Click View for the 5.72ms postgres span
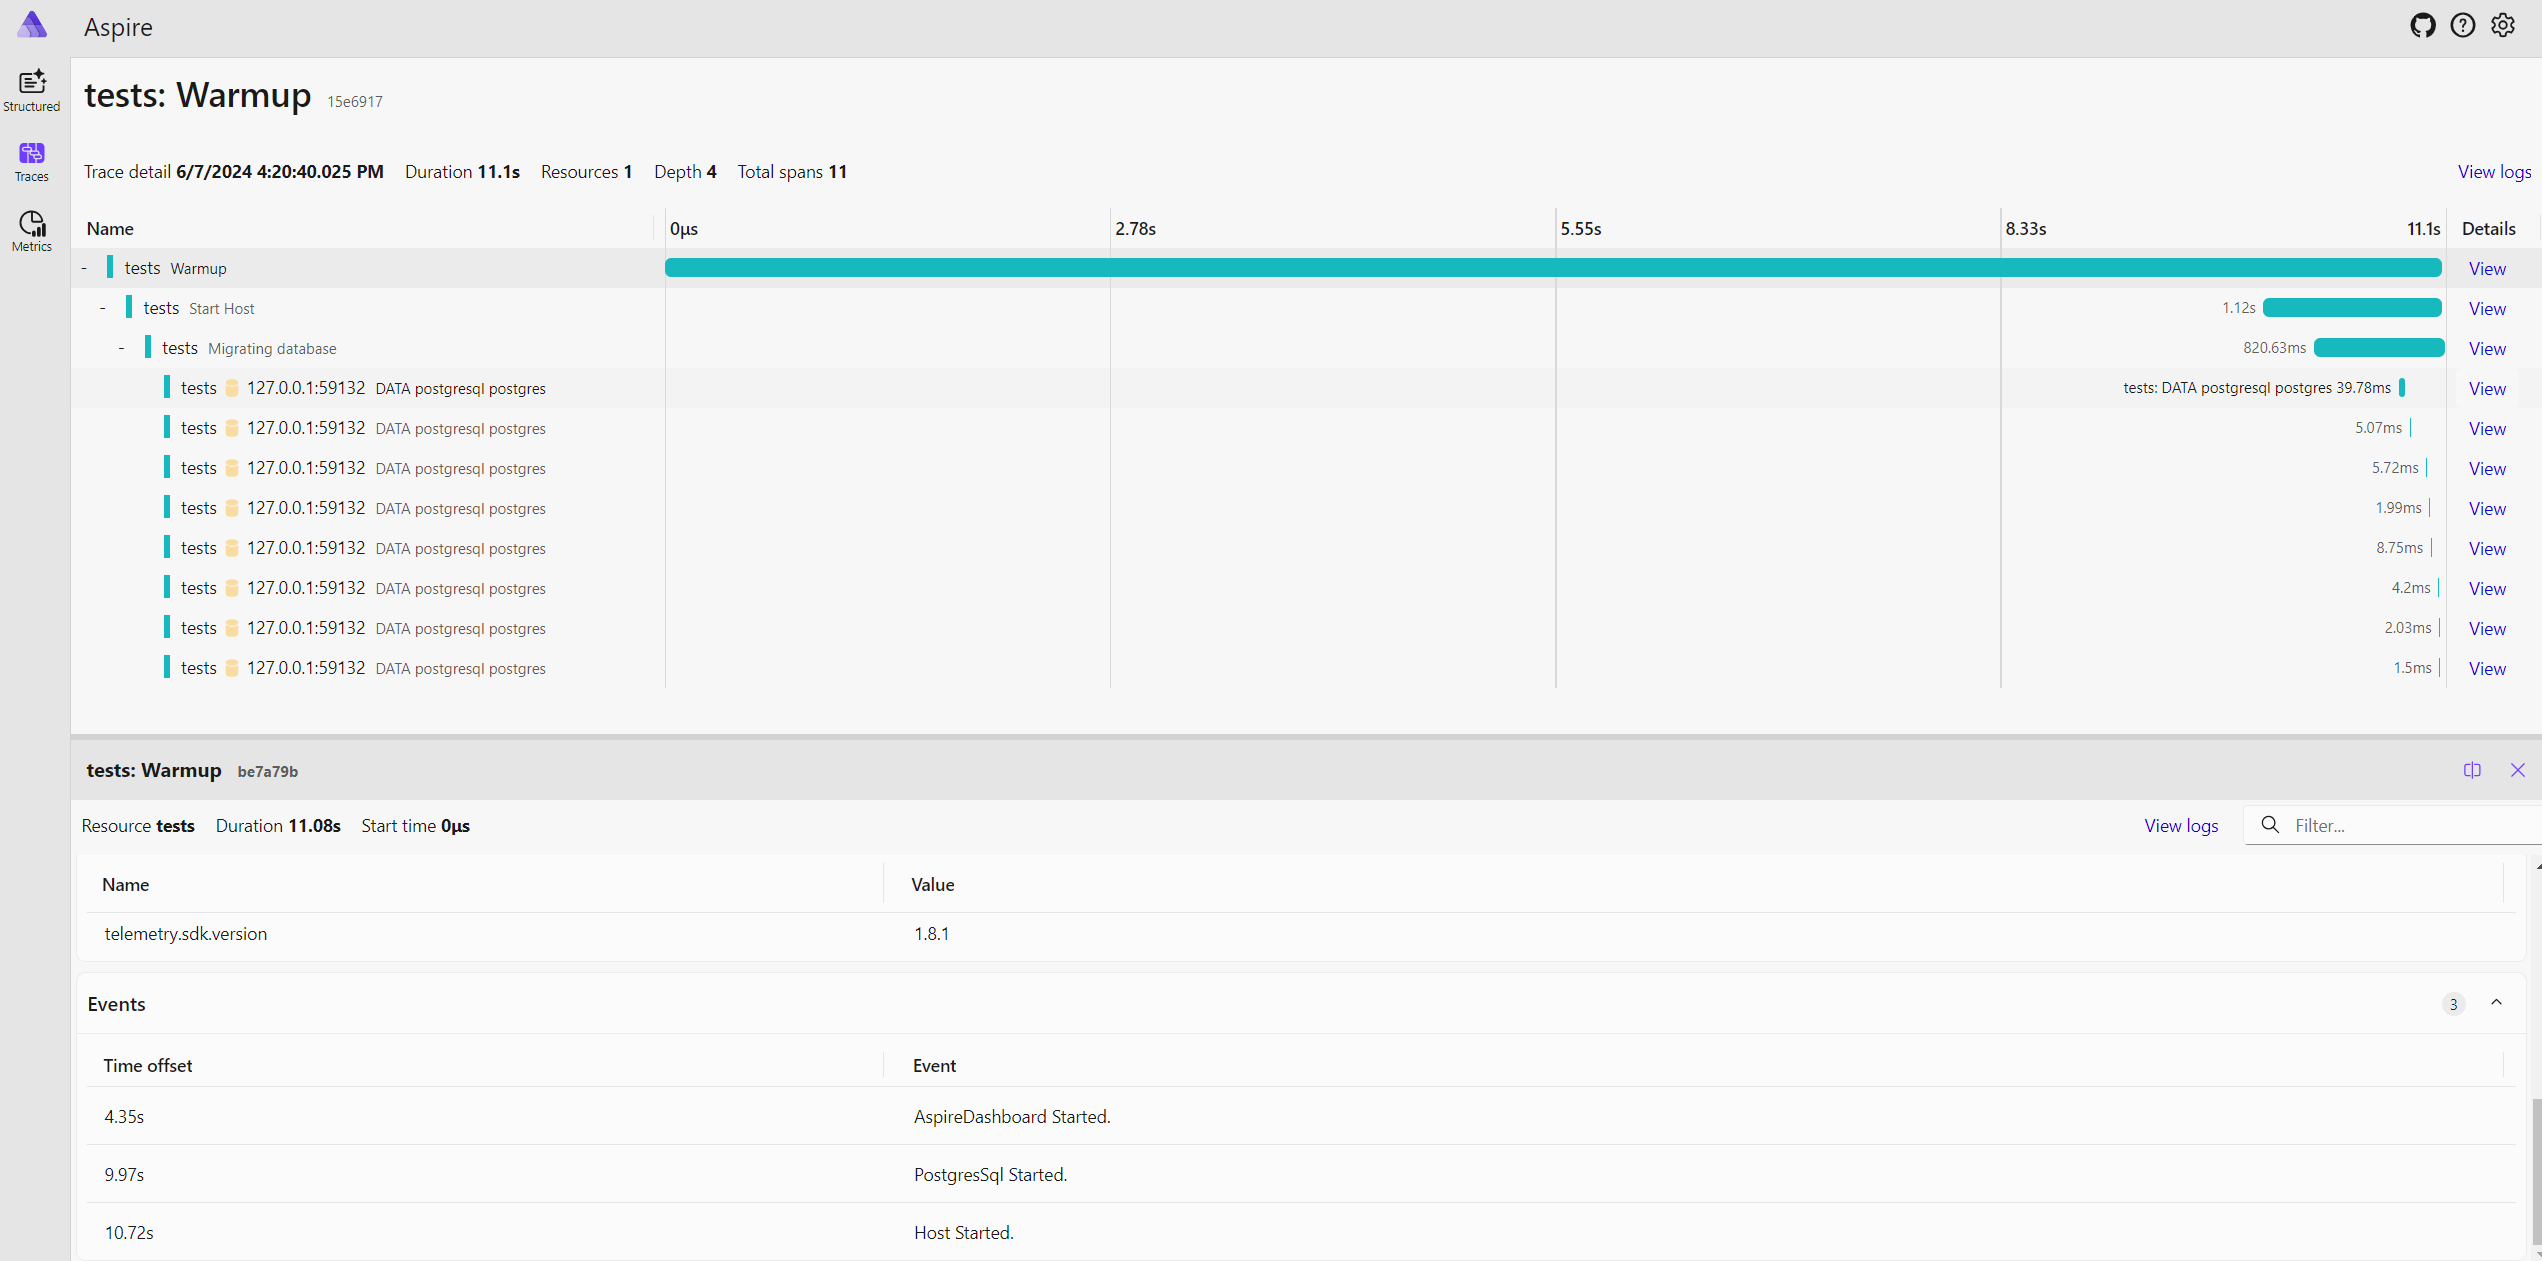The width and height of the screenshot is (2542, 1261). point(2487,469)
